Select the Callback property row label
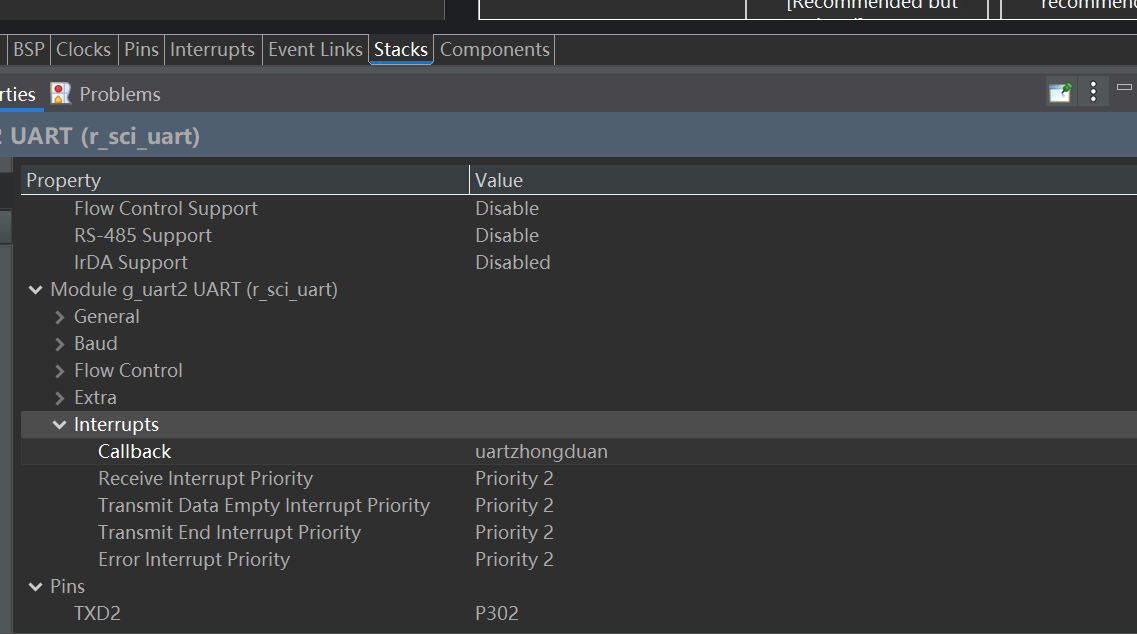Image resolution: width=1137 pixels, height=634 pixels. tap(135, 451)
